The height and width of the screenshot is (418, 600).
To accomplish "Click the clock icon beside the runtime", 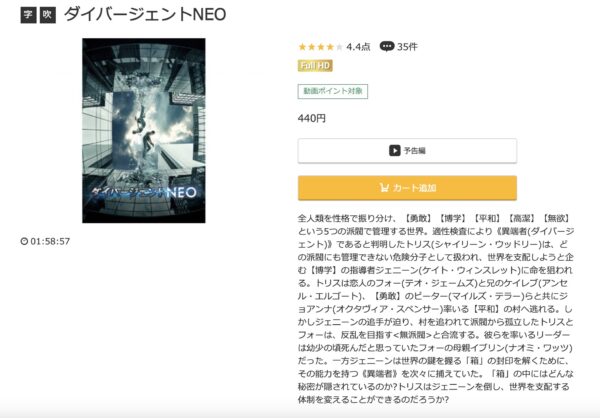I will 24,241.
